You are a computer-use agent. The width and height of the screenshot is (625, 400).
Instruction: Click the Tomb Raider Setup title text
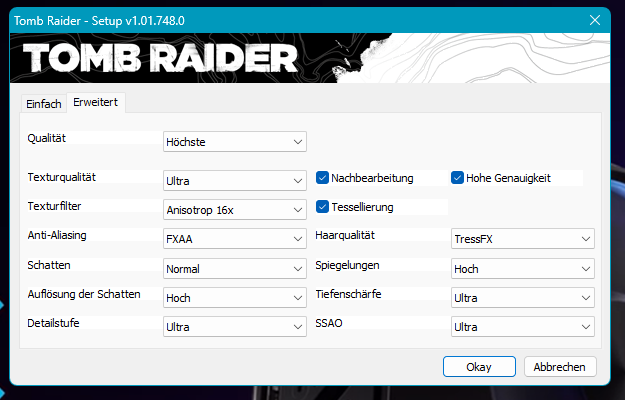click(99, 21)
